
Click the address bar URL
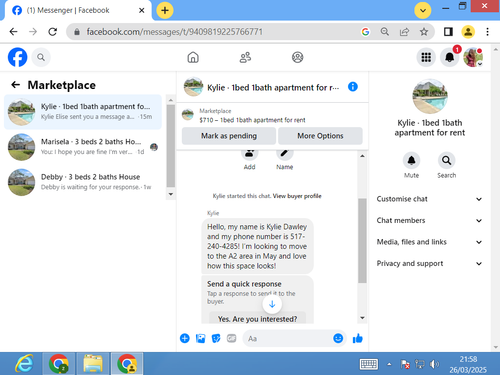tap(175, 32)
